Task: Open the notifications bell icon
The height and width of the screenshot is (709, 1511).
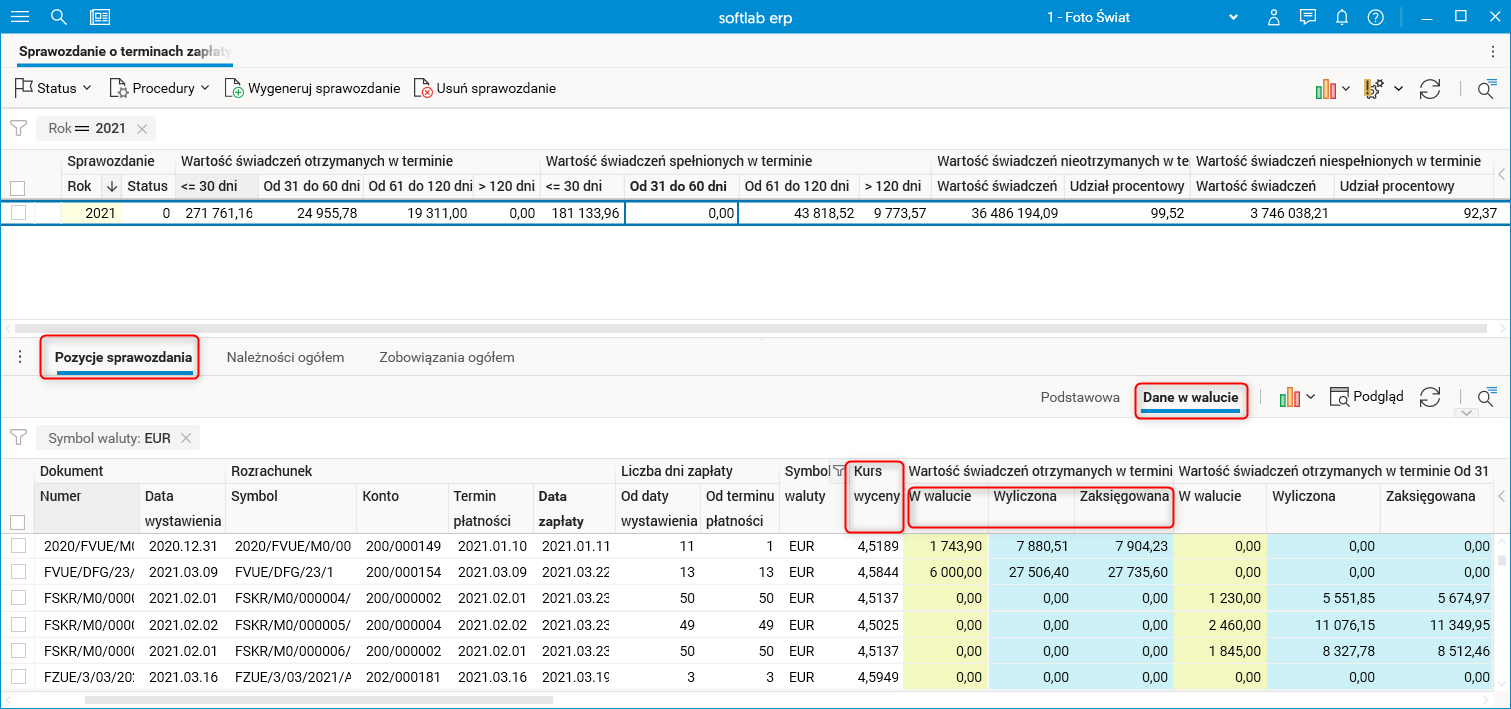Action: (1342, 17)
